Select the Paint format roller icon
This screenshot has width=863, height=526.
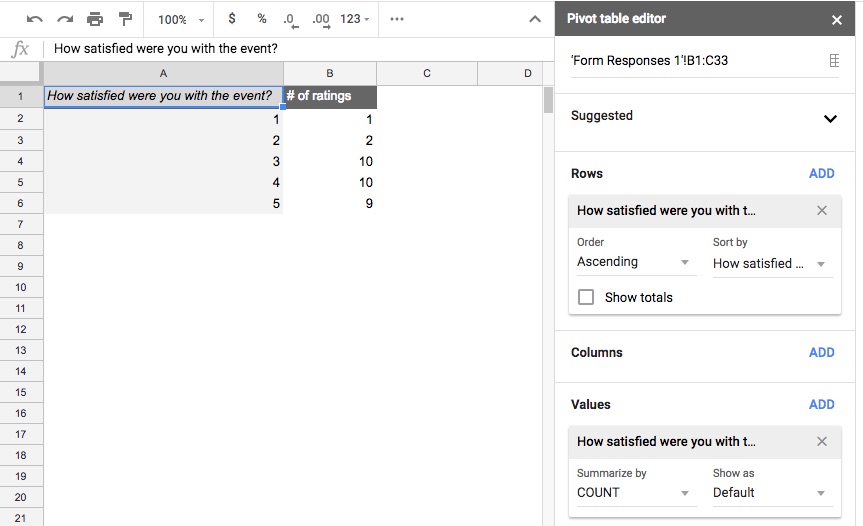[x=125, y=19]
